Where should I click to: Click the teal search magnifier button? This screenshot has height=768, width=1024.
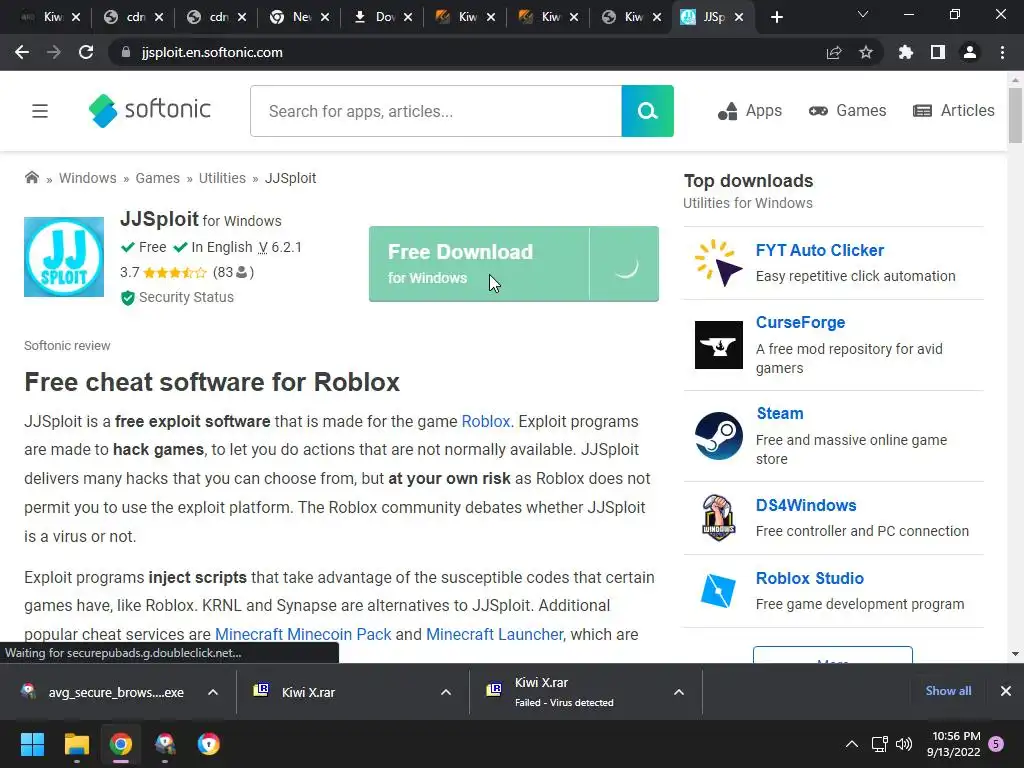[647, 111]
